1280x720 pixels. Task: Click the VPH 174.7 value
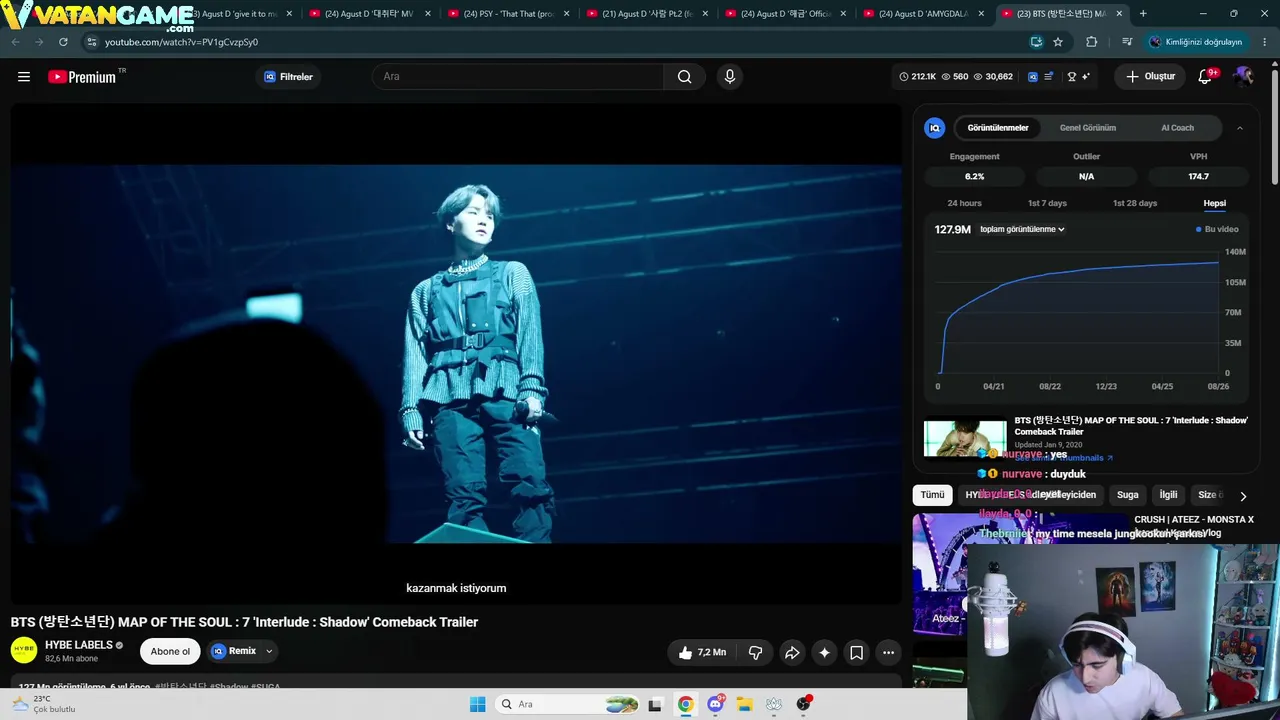tap(1199, 177)
